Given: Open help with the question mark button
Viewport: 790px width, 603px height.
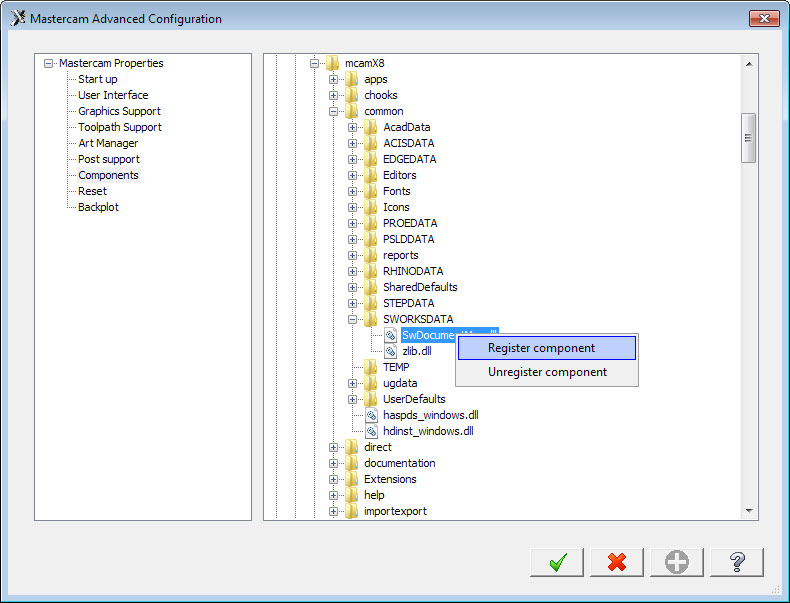Looking at the screenshot, I should [737, 562].
